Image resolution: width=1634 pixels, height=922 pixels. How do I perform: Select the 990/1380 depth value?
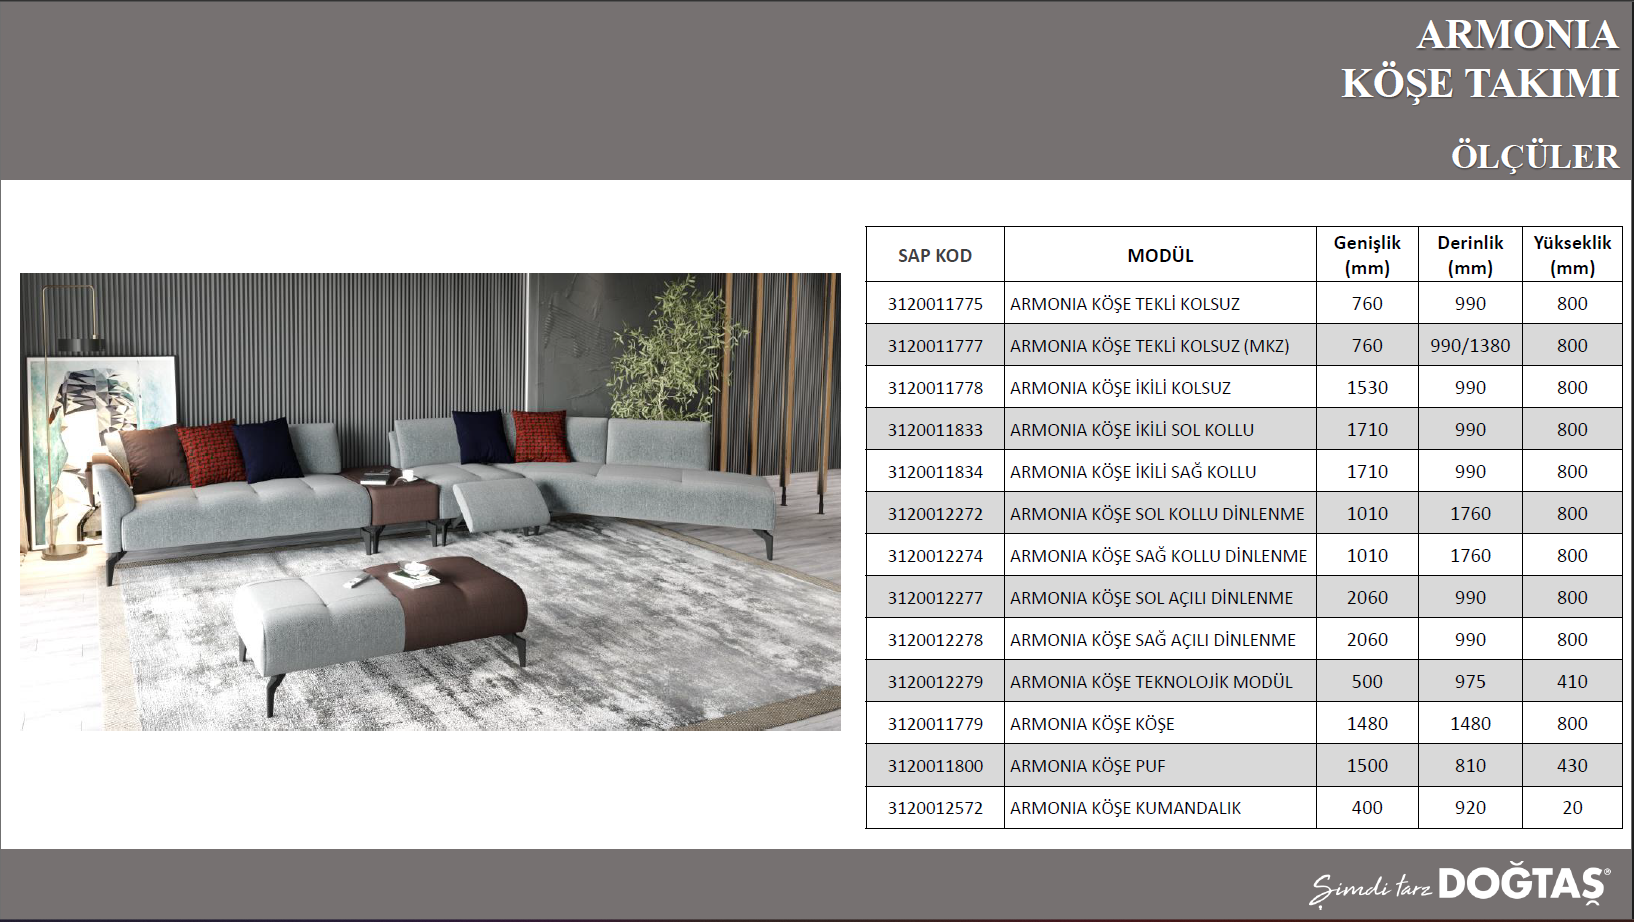coord(1470,346)
